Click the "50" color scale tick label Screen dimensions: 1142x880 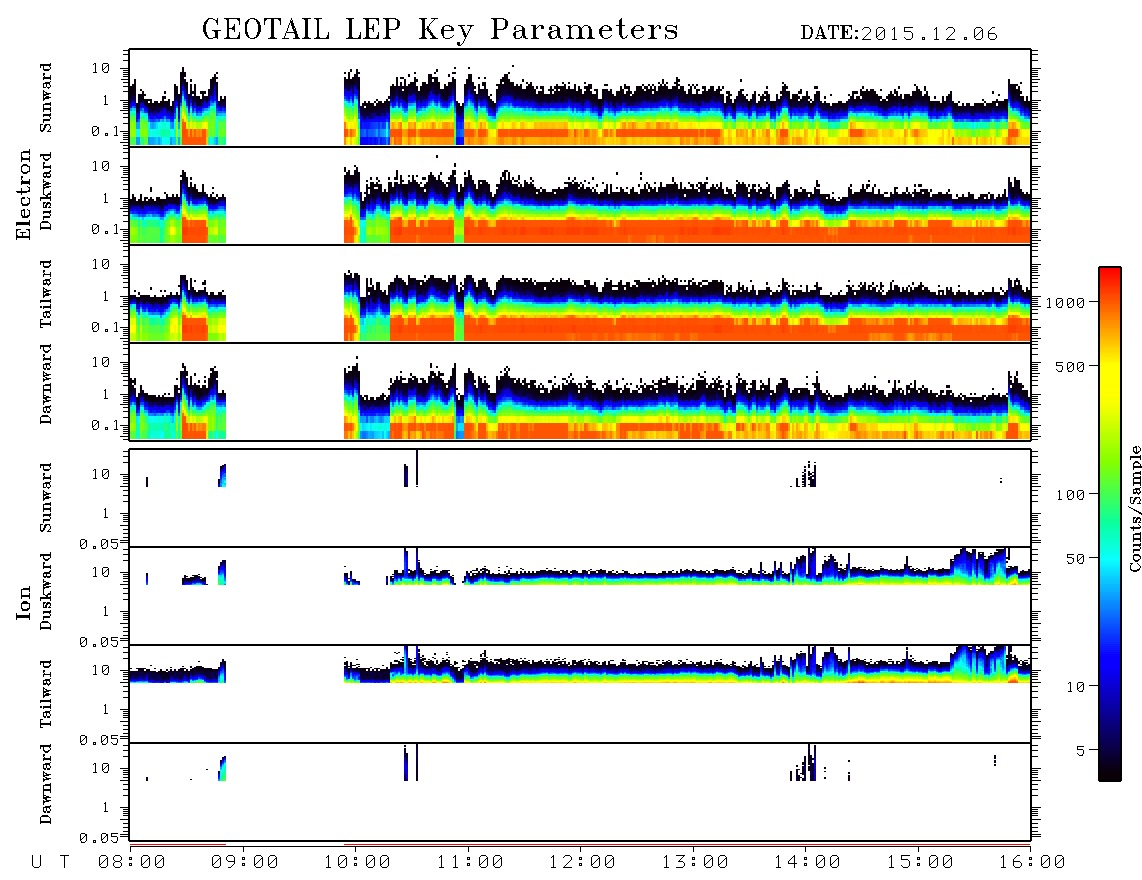coord(1075,559)
